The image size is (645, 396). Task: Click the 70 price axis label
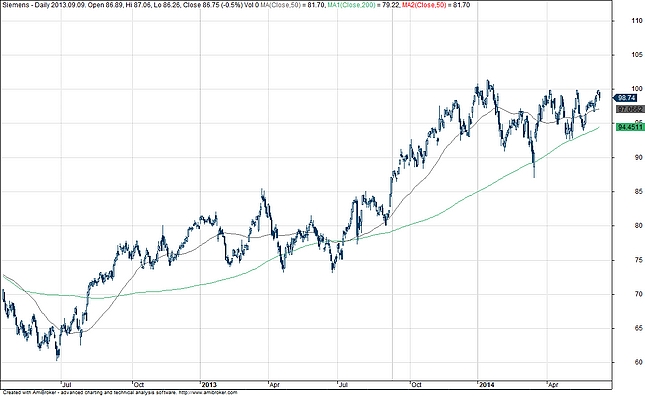point(638,294)
